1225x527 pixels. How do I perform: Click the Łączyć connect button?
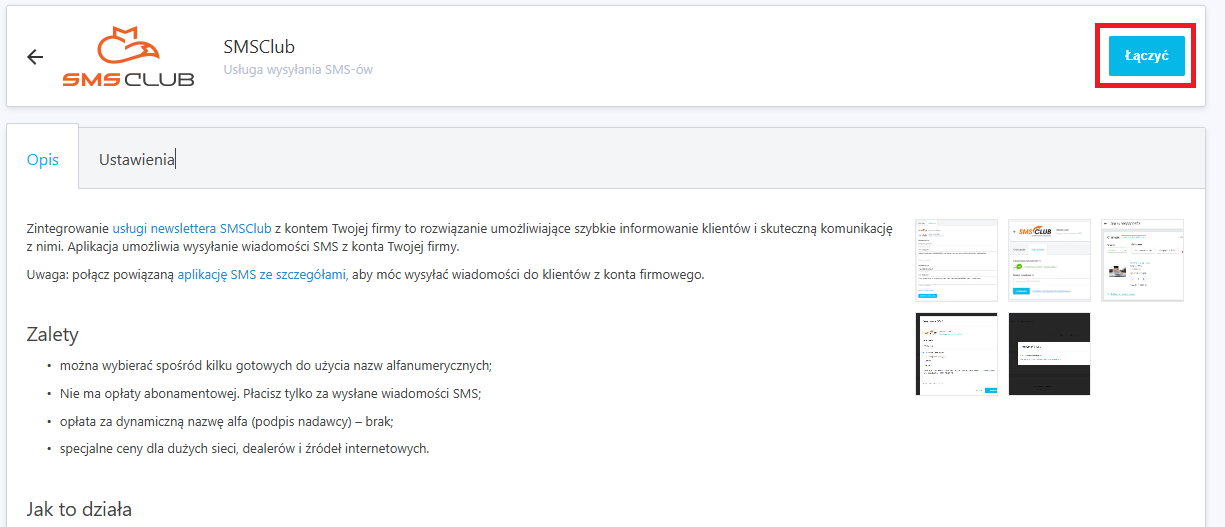pyautogui.click(x=1146, y=56)
